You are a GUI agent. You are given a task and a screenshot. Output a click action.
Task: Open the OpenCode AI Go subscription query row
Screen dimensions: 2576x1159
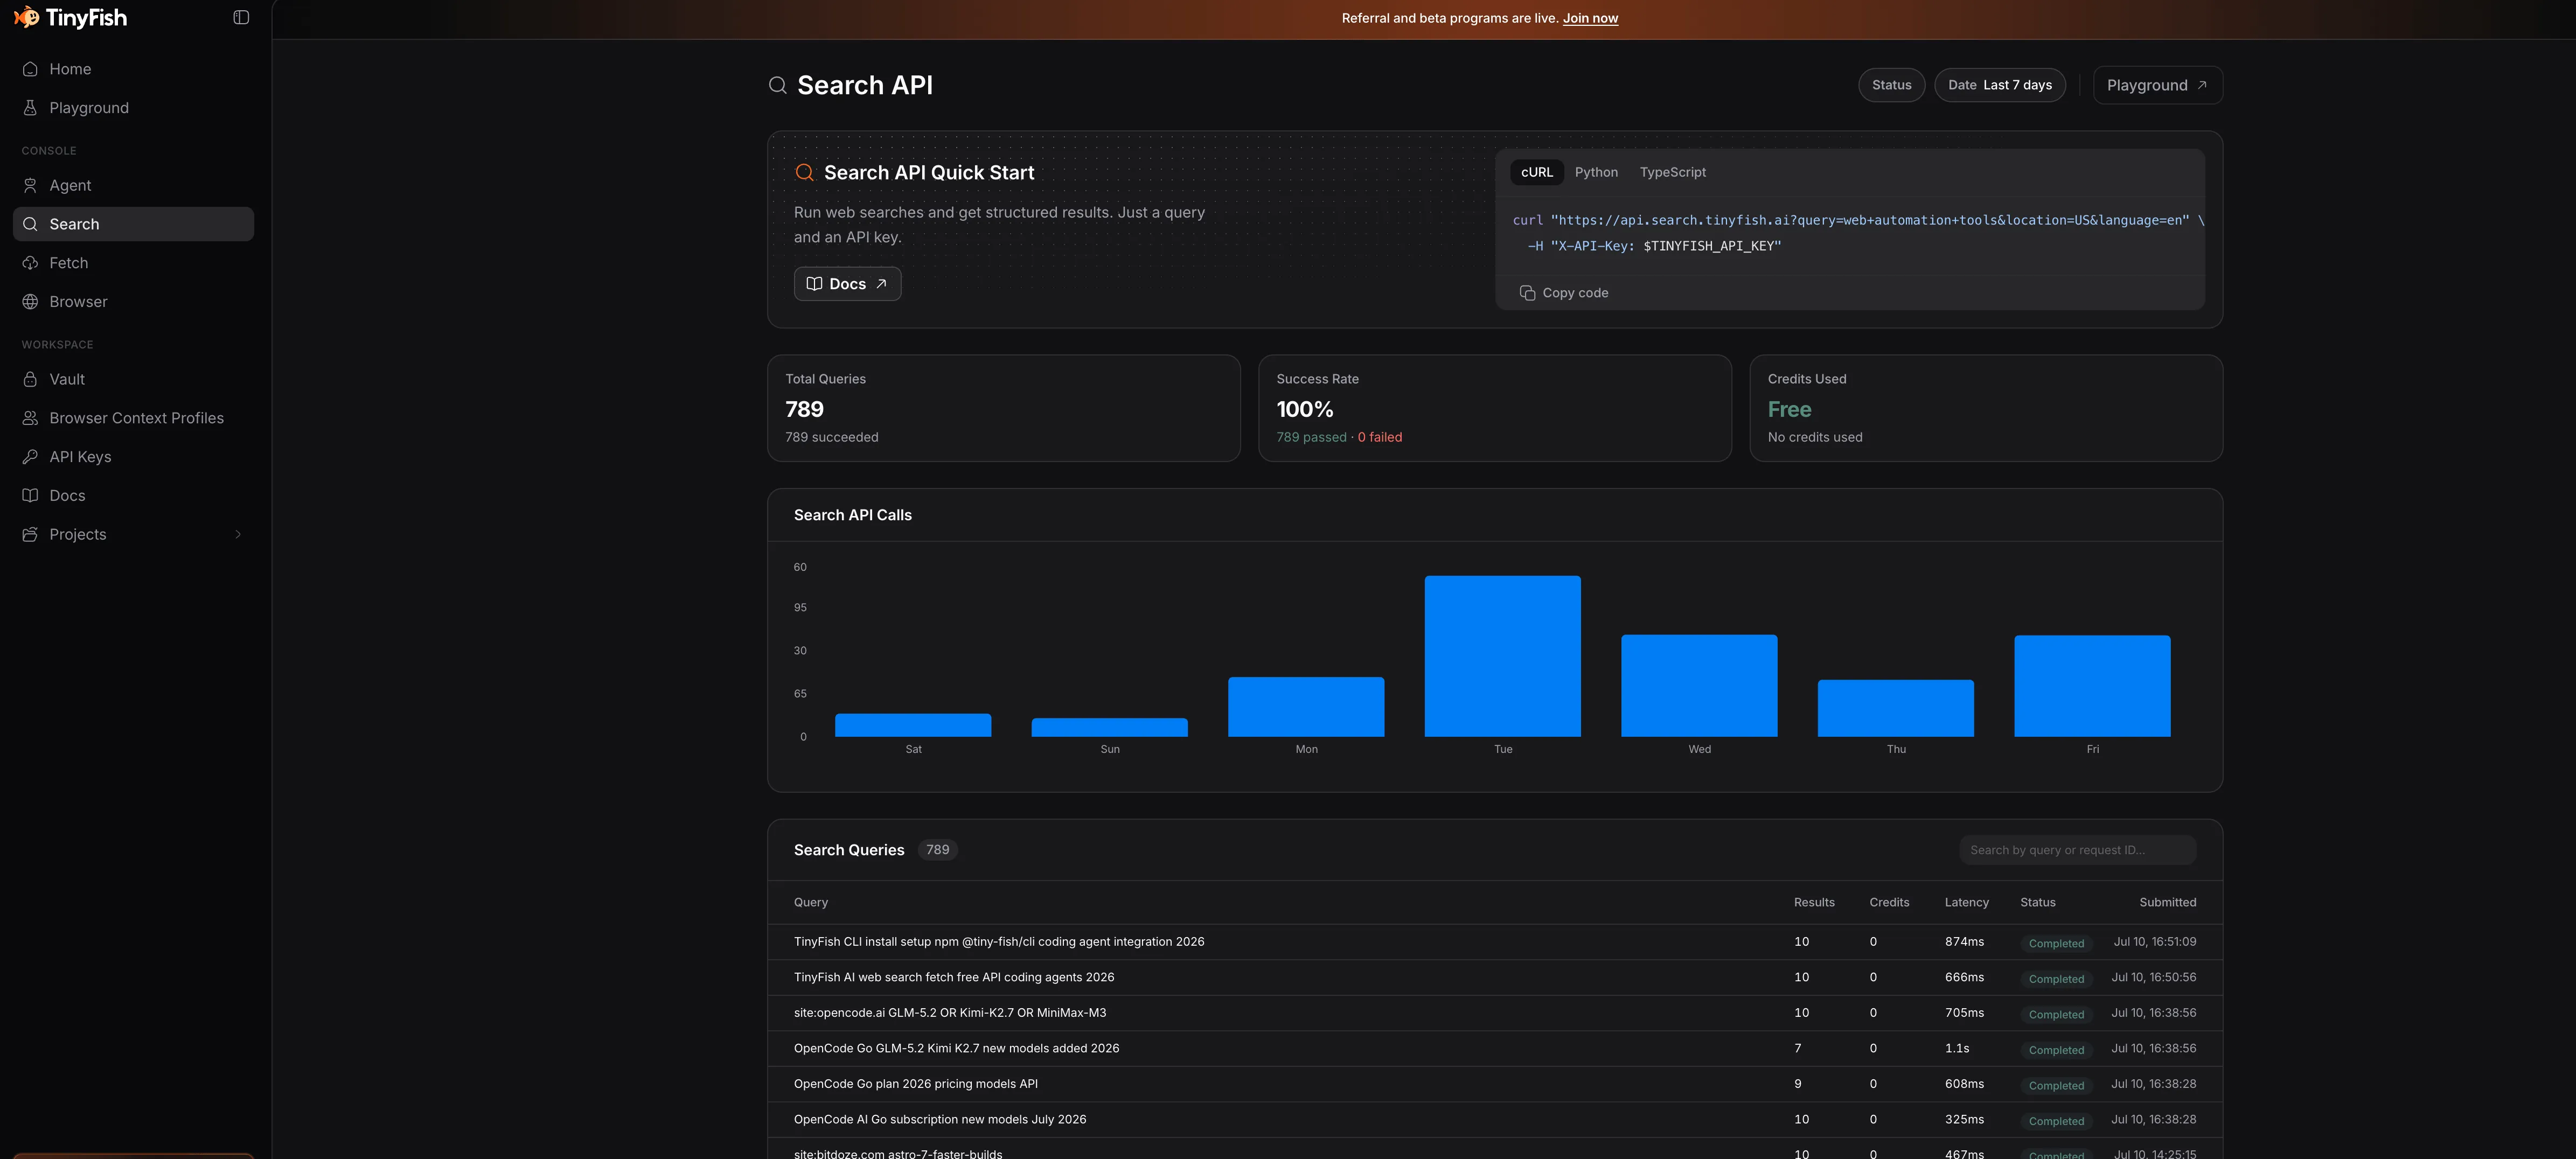[1494, 1119]
